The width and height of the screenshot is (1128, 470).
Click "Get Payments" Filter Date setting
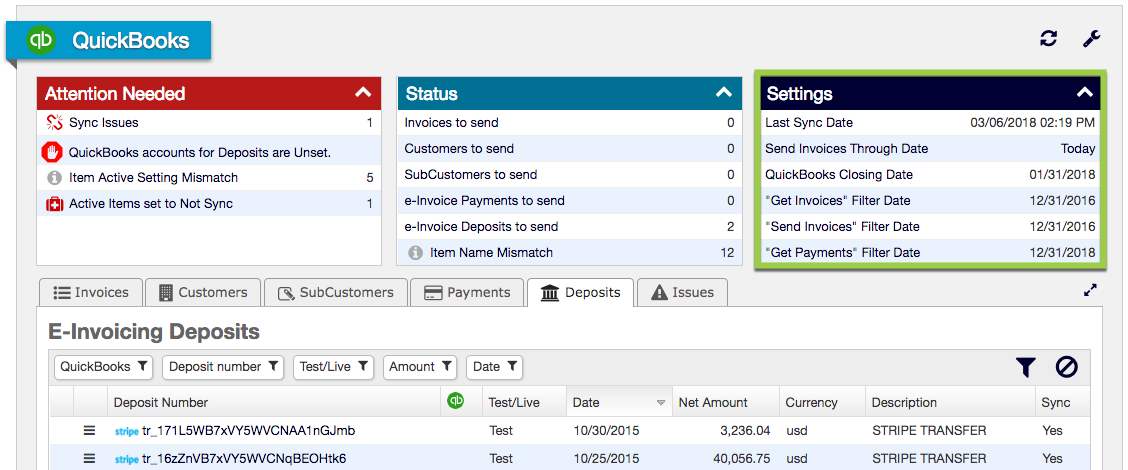point(930,253)
